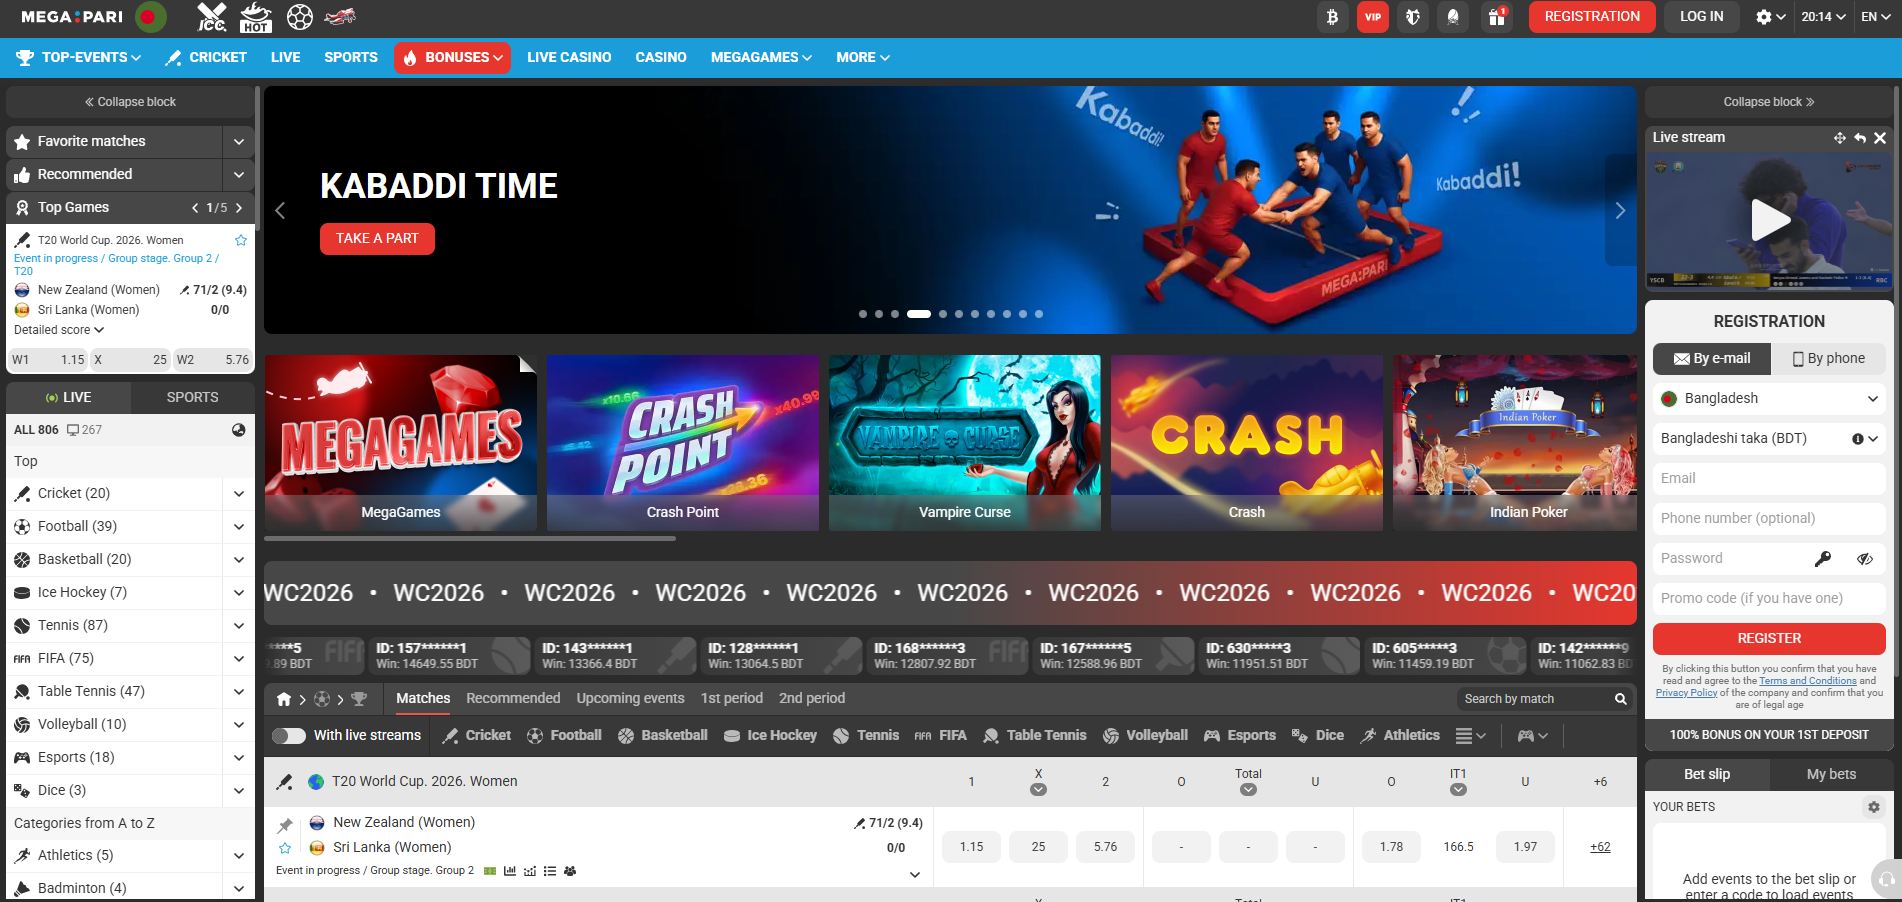Expand the MORE menu
The height and width of the screenshot is (902, 1902).
863,57
